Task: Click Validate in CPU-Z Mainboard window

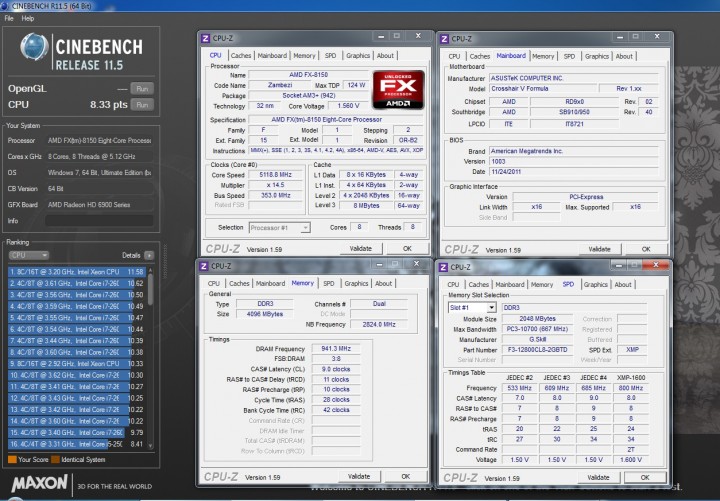Action: 599,249
